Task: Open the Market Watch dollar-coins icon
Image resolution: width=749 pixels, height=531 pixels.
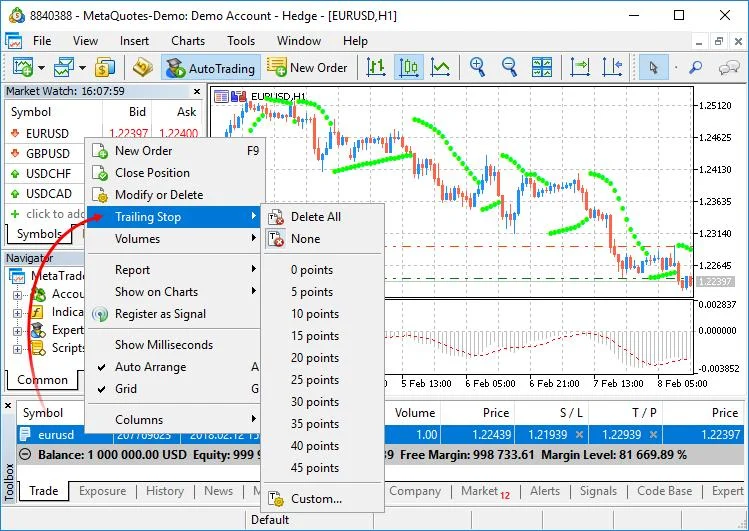Action: [x=104, y=67]
